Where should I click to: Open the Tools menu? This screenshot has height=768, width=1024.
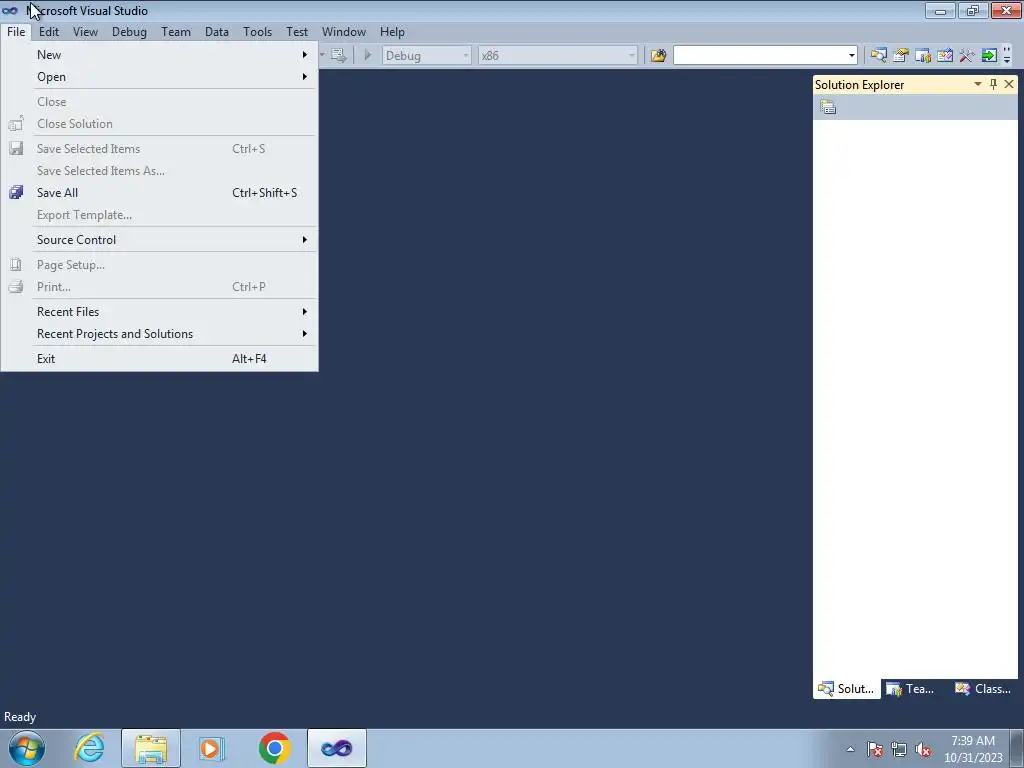(x=257, y=31)
